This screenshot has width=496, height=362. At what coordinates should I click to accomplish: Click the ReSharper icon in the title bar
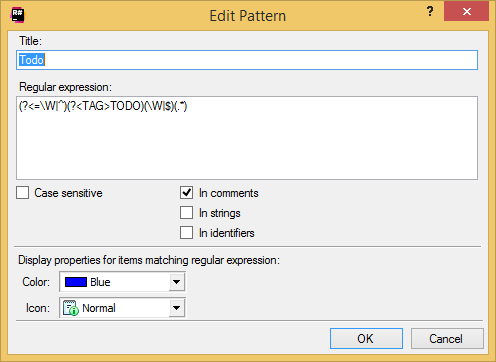point(17,15)
